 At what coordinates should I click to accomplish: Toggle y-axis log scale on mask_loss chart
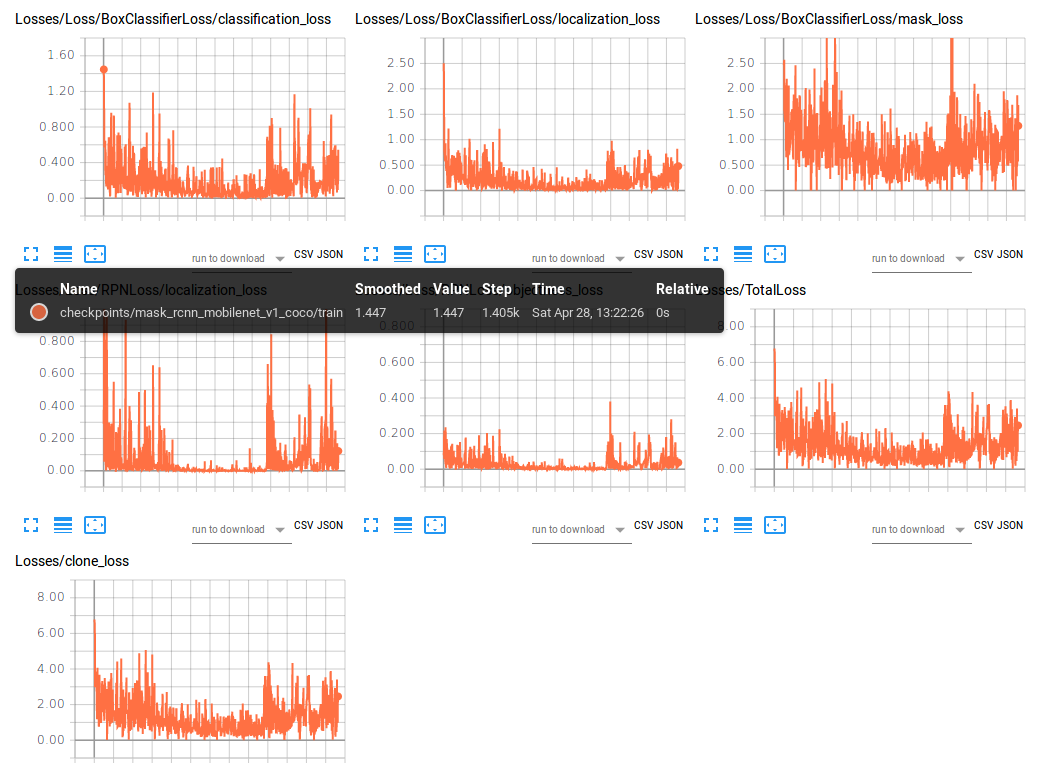click(x=743, y=254)
